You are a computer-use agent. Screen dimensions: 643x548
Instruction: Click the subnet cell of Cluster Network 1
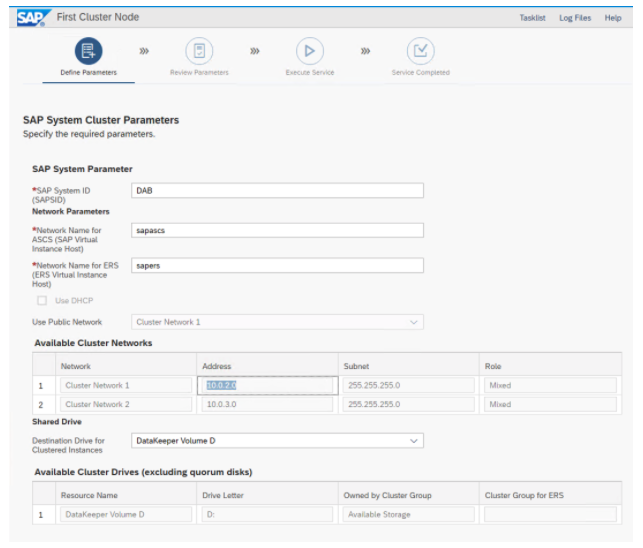coord(409,386)
